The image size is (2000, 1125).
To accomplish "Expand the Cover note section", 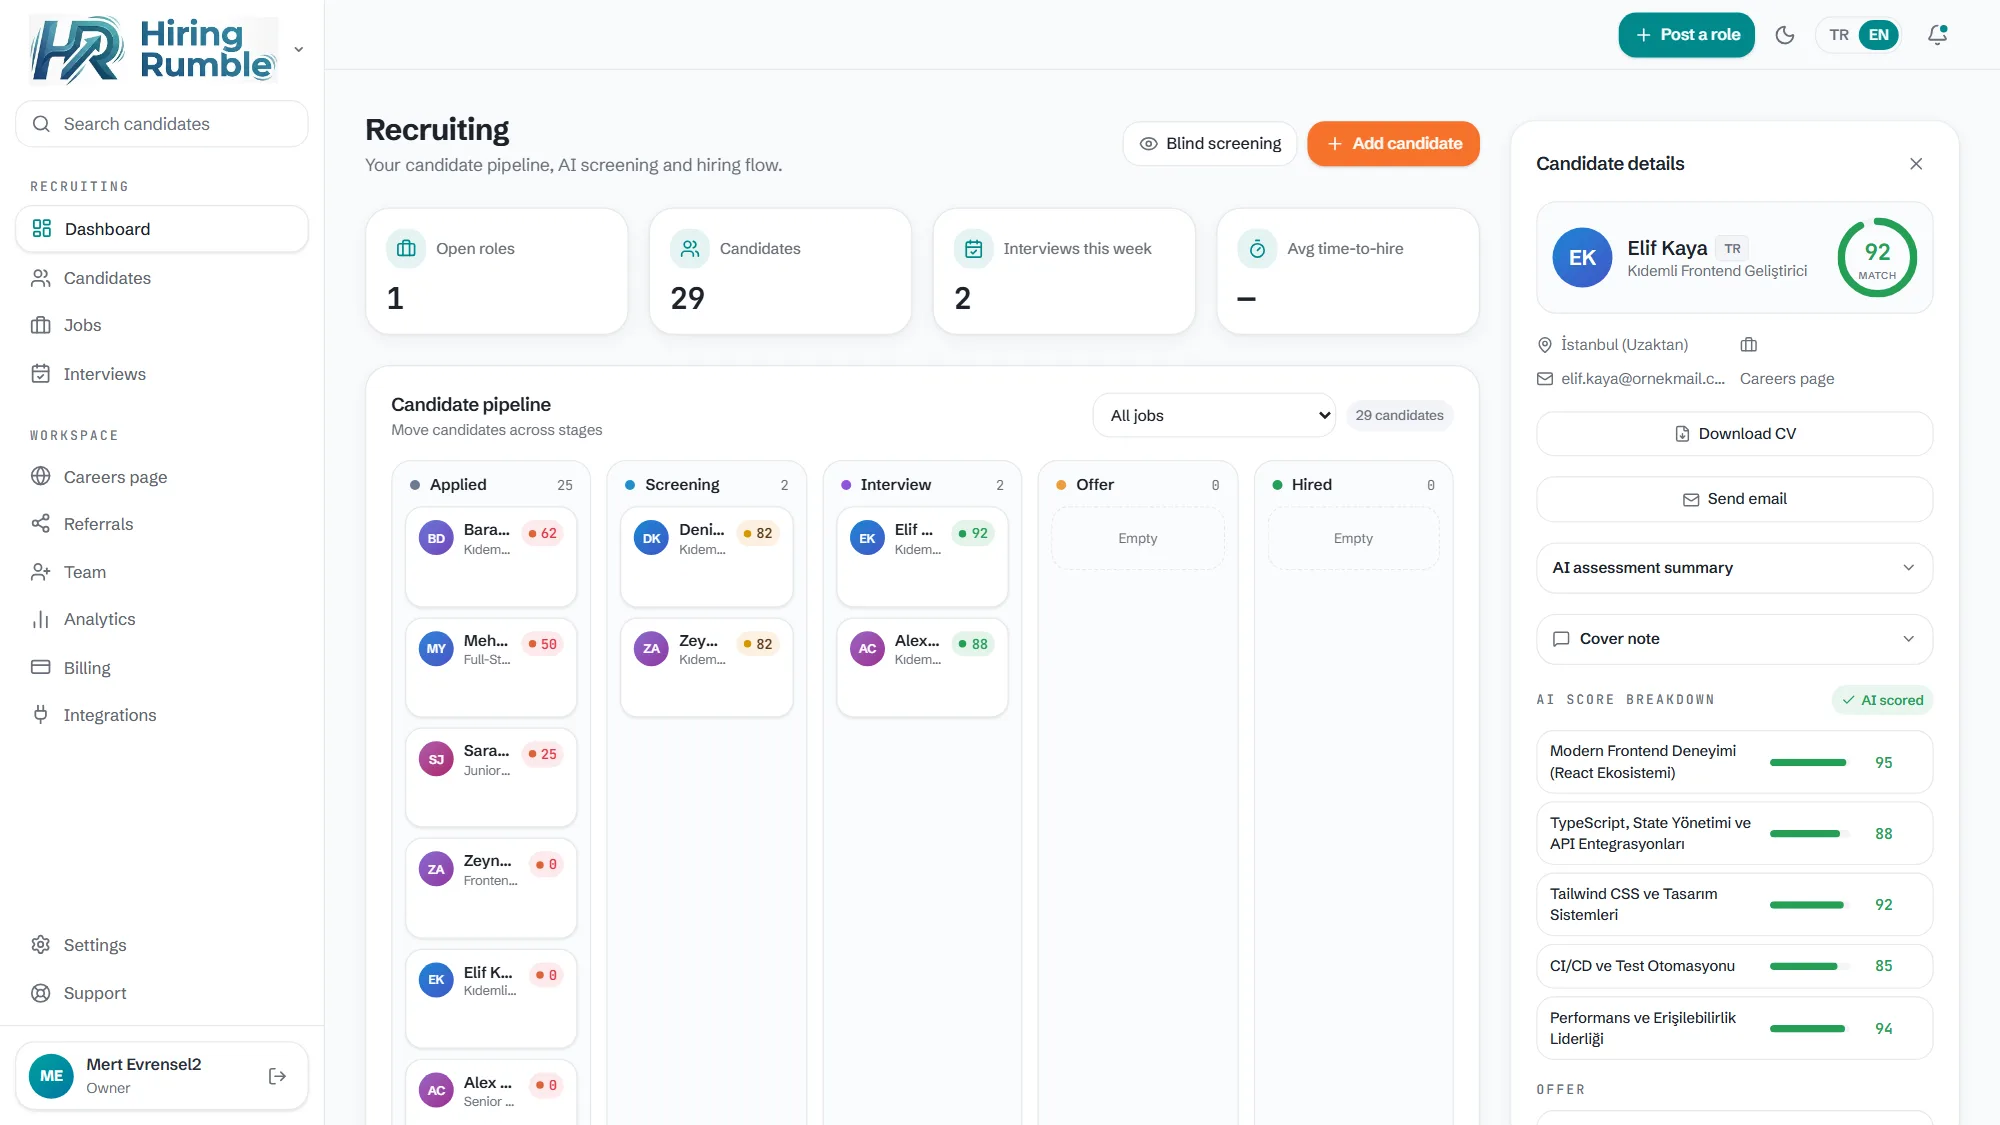I will point(1734,639).
